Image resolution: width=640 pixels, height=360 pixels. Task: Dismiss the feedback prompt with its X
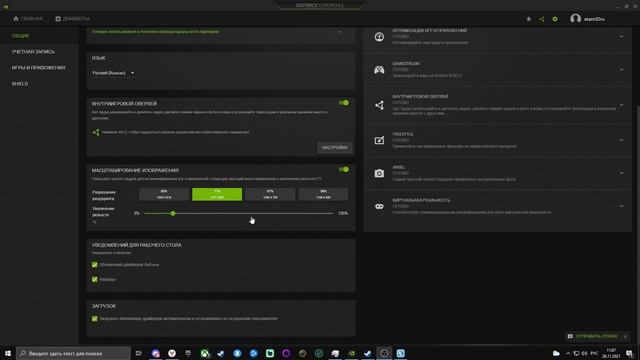(625, 336)
